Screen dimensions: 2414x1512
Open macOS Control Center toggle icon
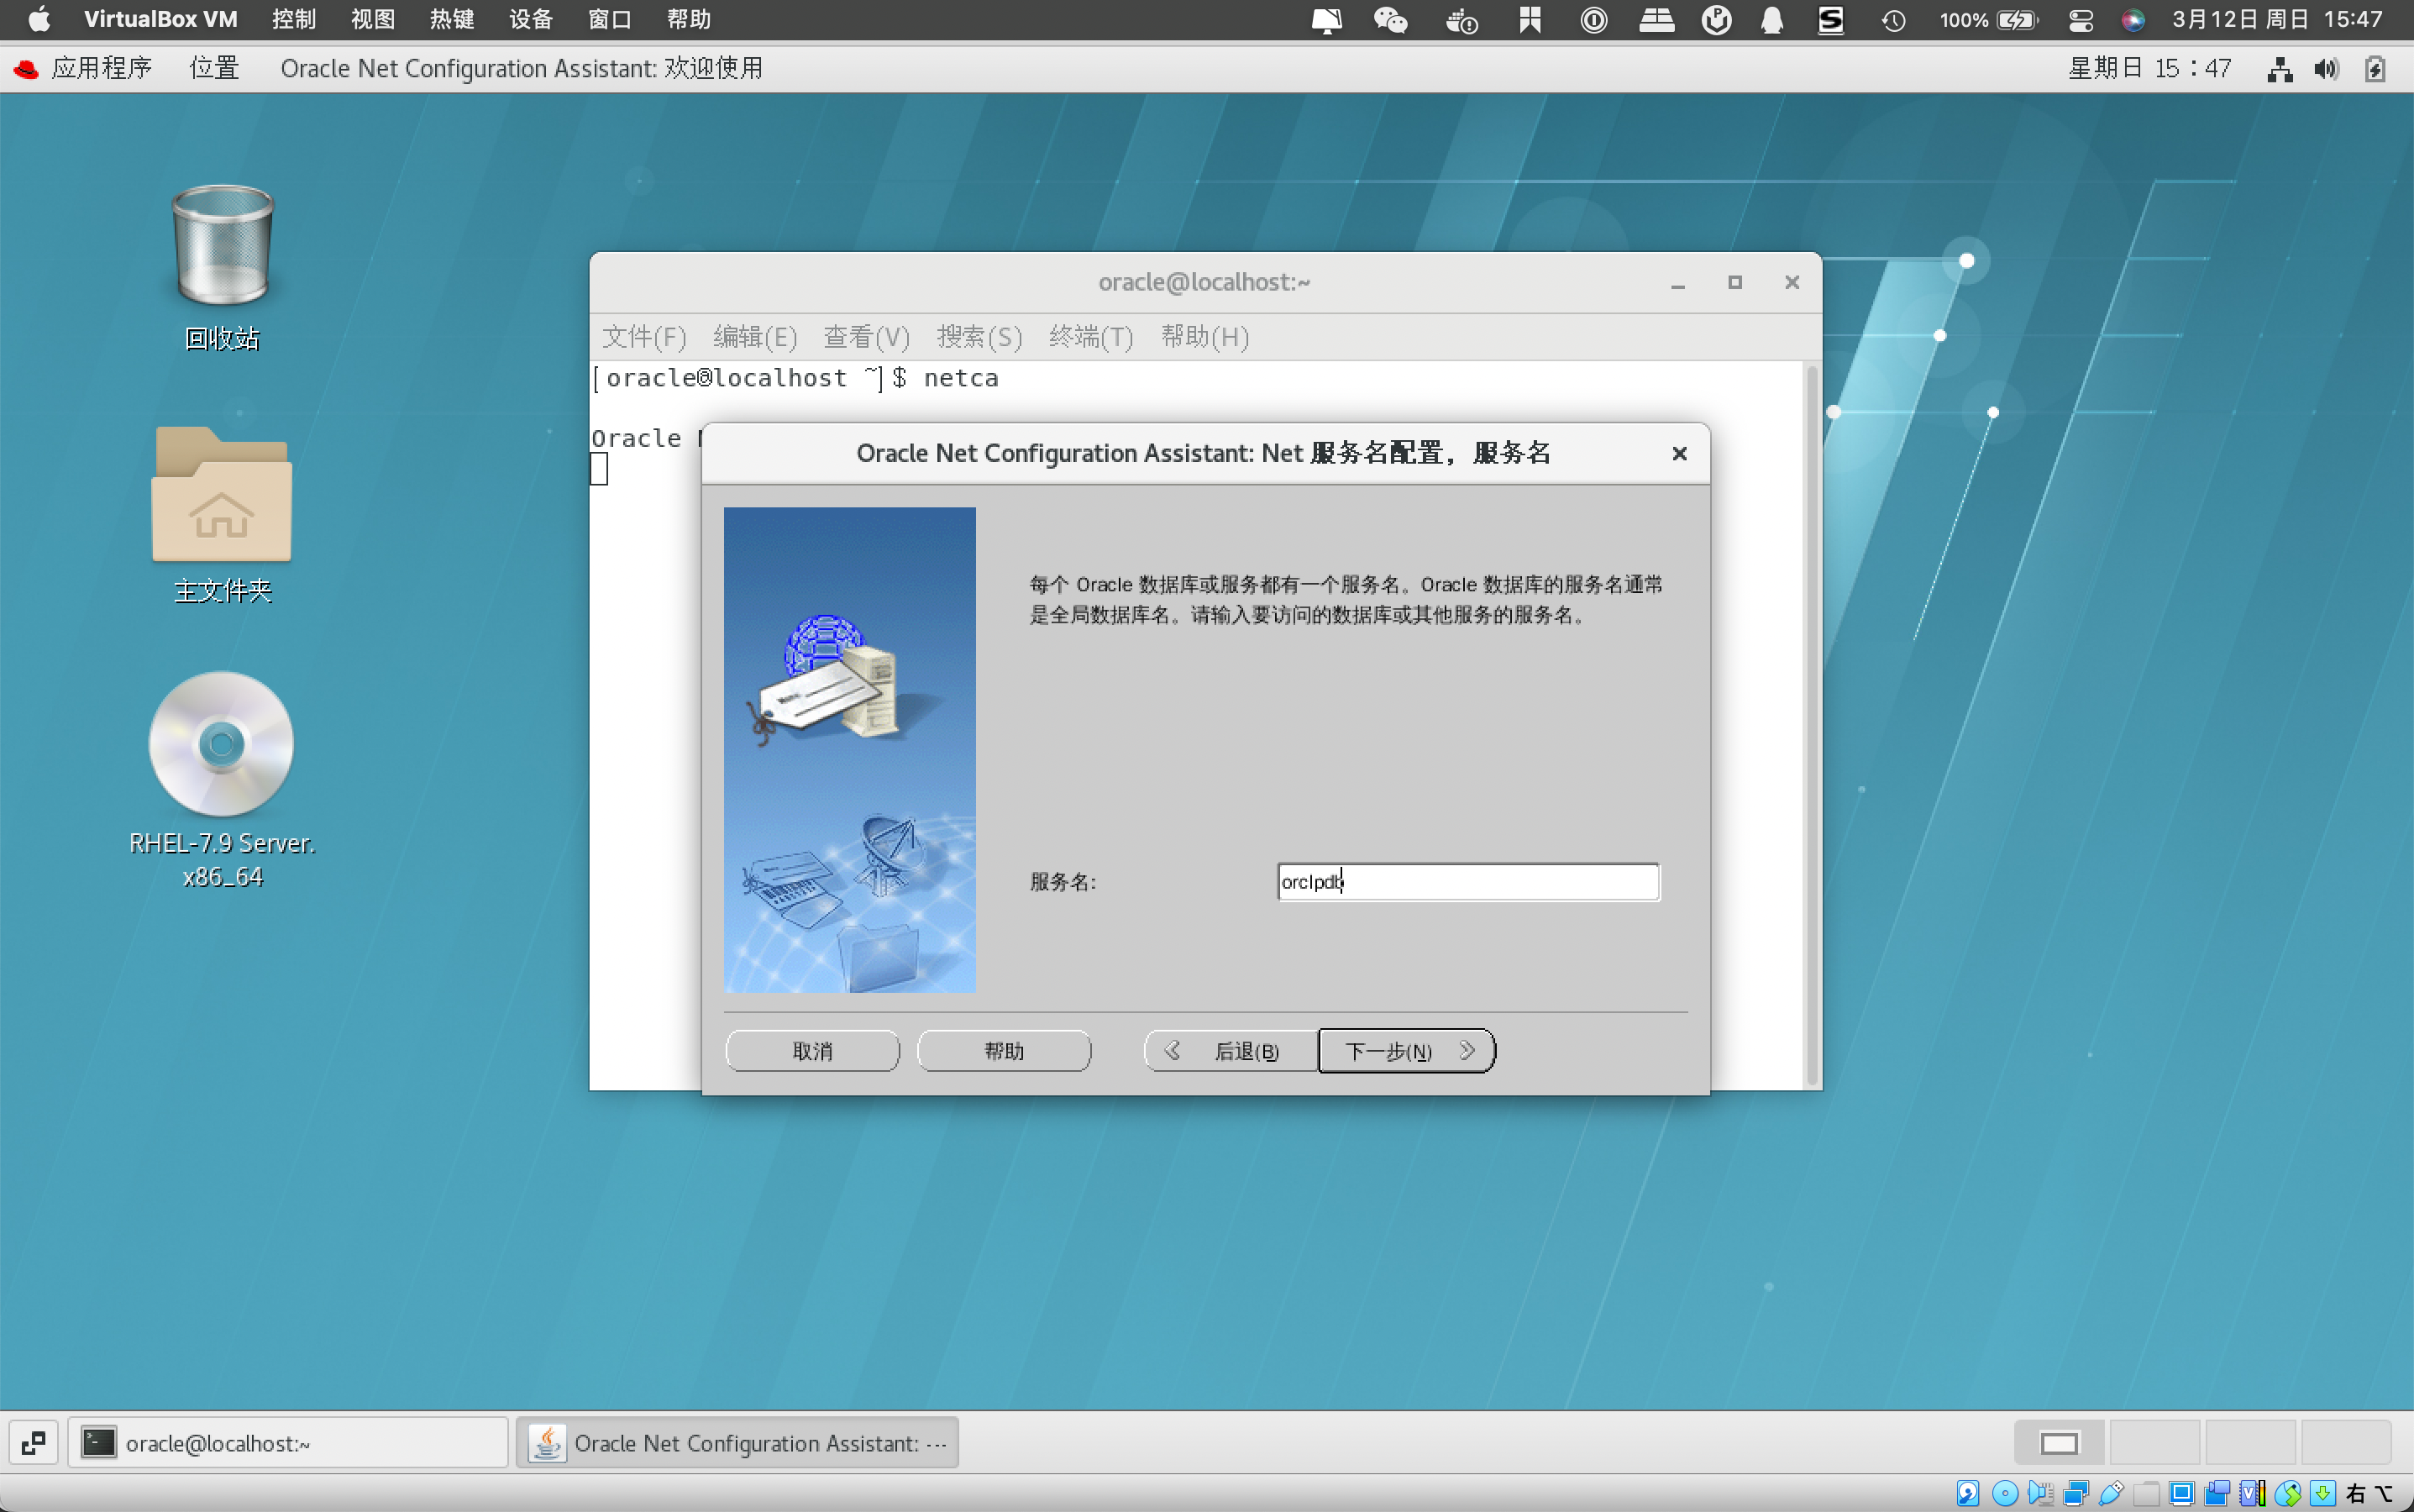[x=2081, y=19]
